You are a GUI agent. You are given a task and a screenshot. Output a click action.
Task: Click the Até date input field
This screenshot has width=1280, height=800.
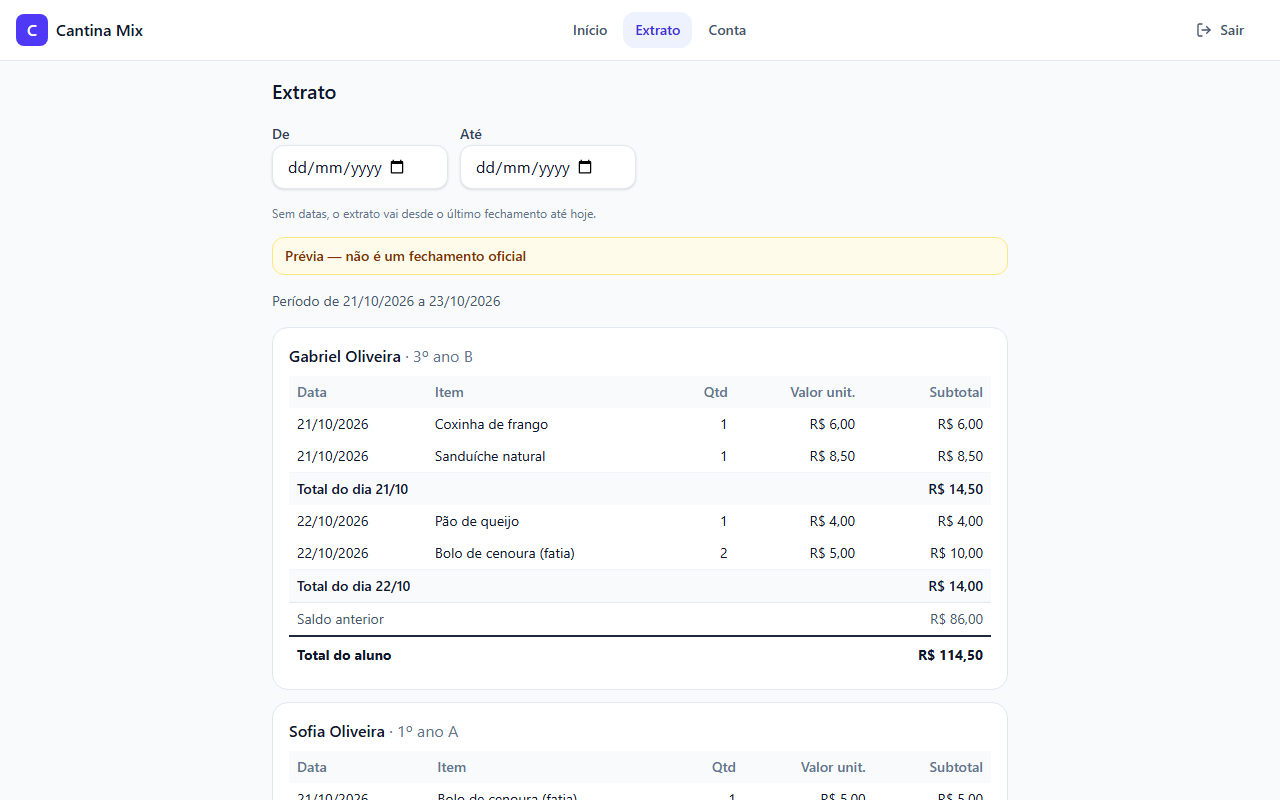[x=548, y=167]
